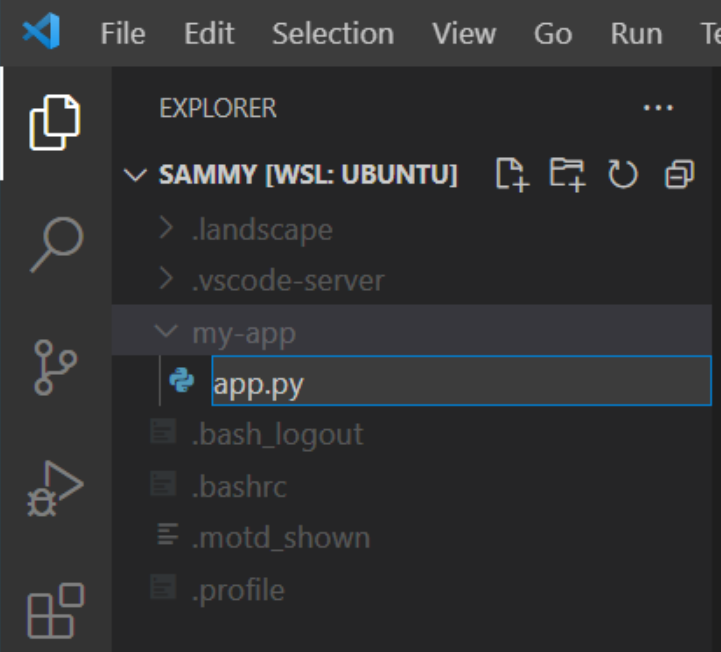
Task: Click the file icon next to .motd_shown
Action: point(167,534)
